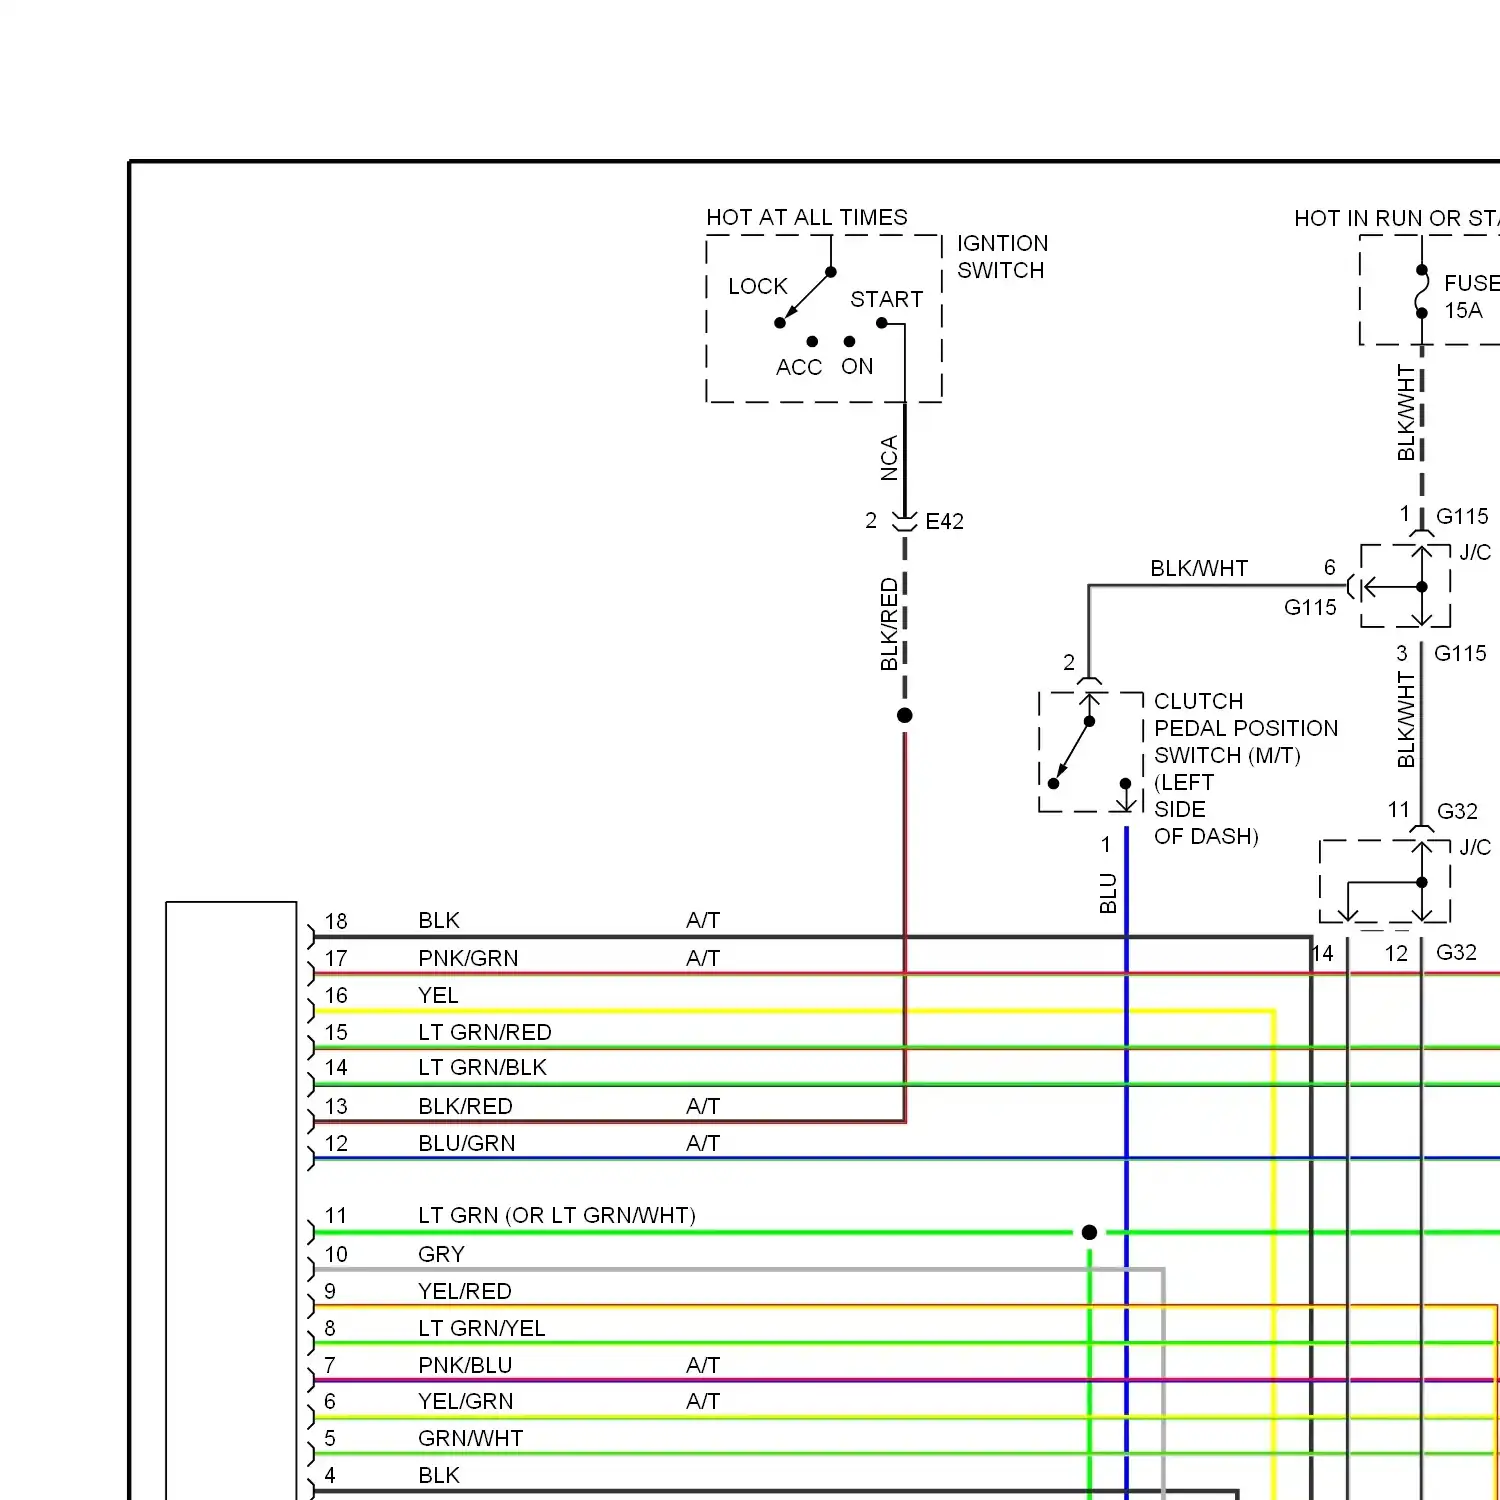Screen dimensions: 1500x1500
Task: Click the "LOCK" position text
Action: click(x=758, y=286)
